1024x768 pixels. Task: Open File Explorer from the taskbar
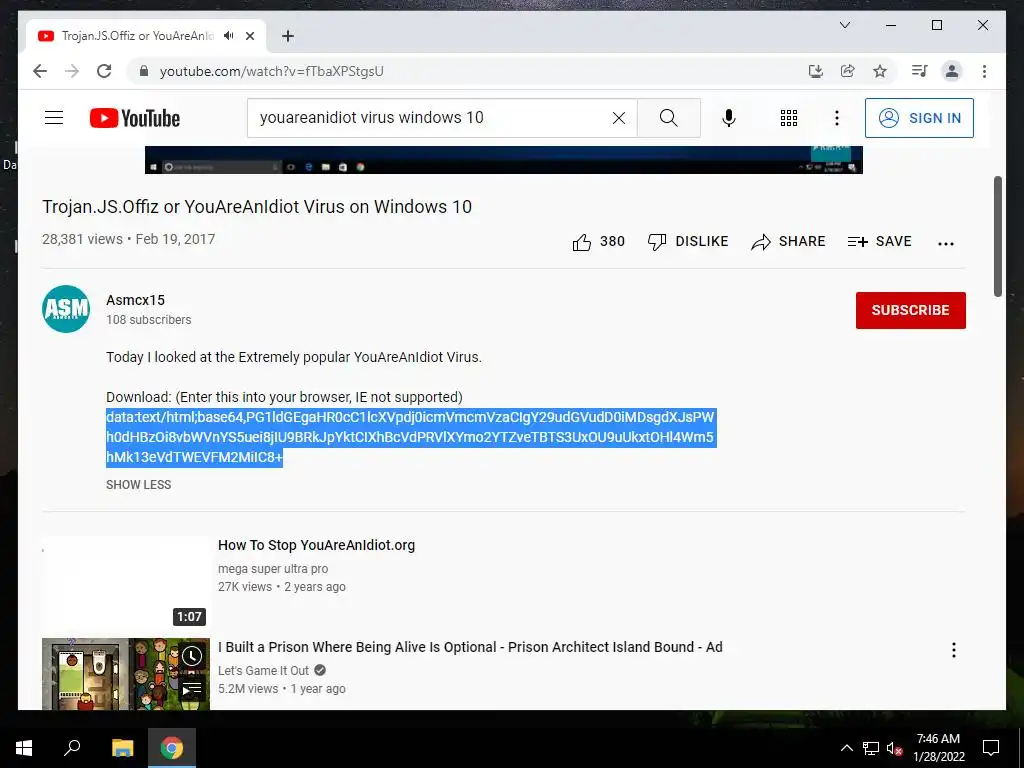(x=122, y=748)
